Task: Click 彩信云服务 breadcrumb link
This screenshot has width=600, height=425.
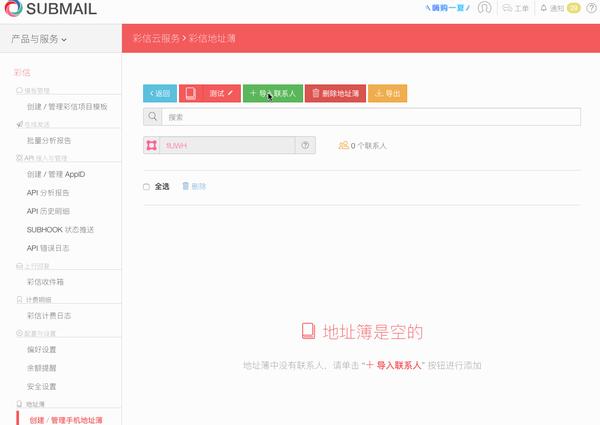Action: tap(156, 38)
